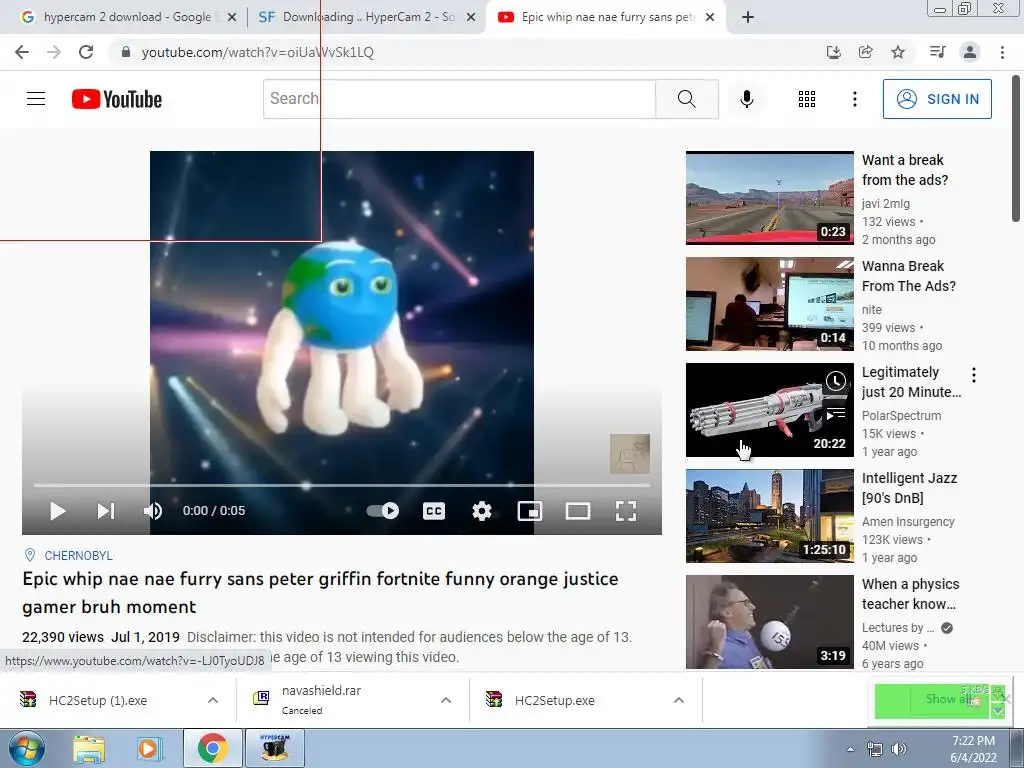Close the Epic whip nae nae YouTube tab
The height and width of the screenshot is (768, 1024).
pyautogui.click(x=711, y=18)
